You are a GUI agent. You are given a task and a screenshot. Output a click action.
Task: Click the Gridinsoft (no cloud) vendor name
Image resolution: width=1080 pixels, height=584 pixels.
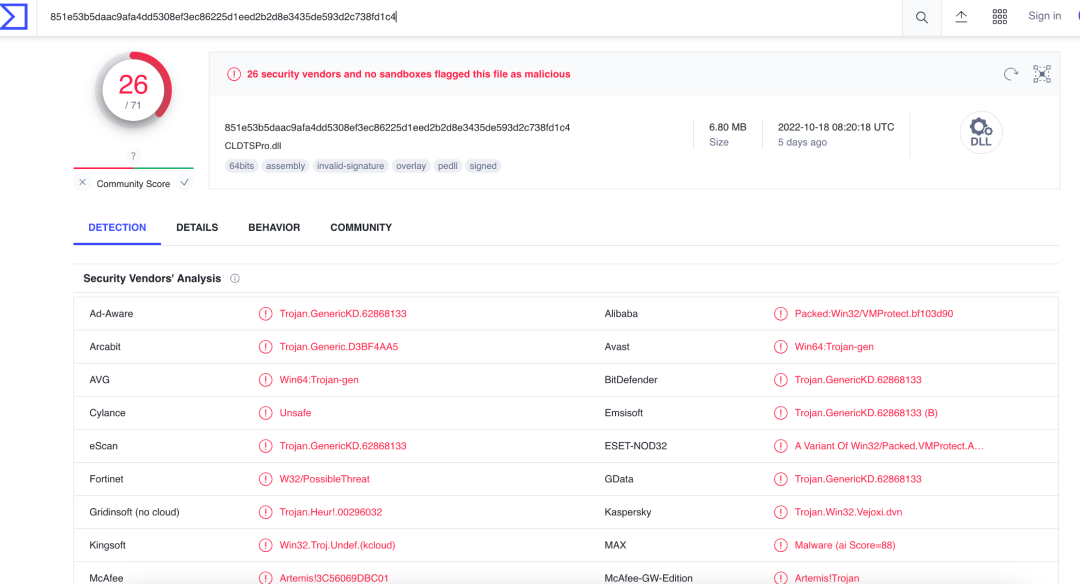coord(134,512)
